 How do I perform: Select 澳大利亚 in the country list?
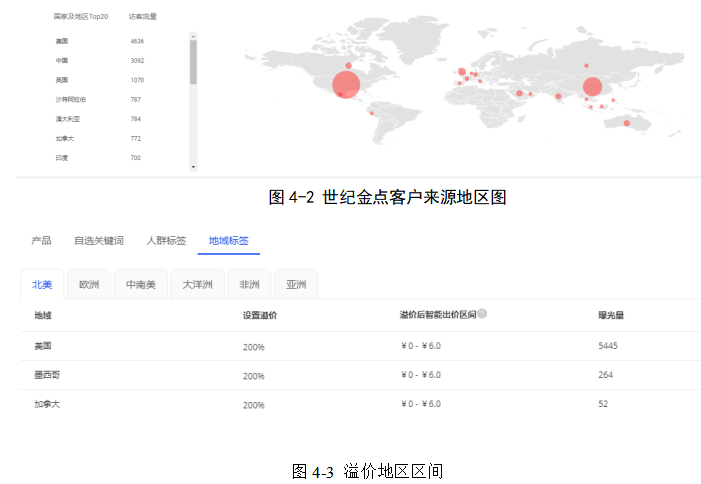coord(68,119)
